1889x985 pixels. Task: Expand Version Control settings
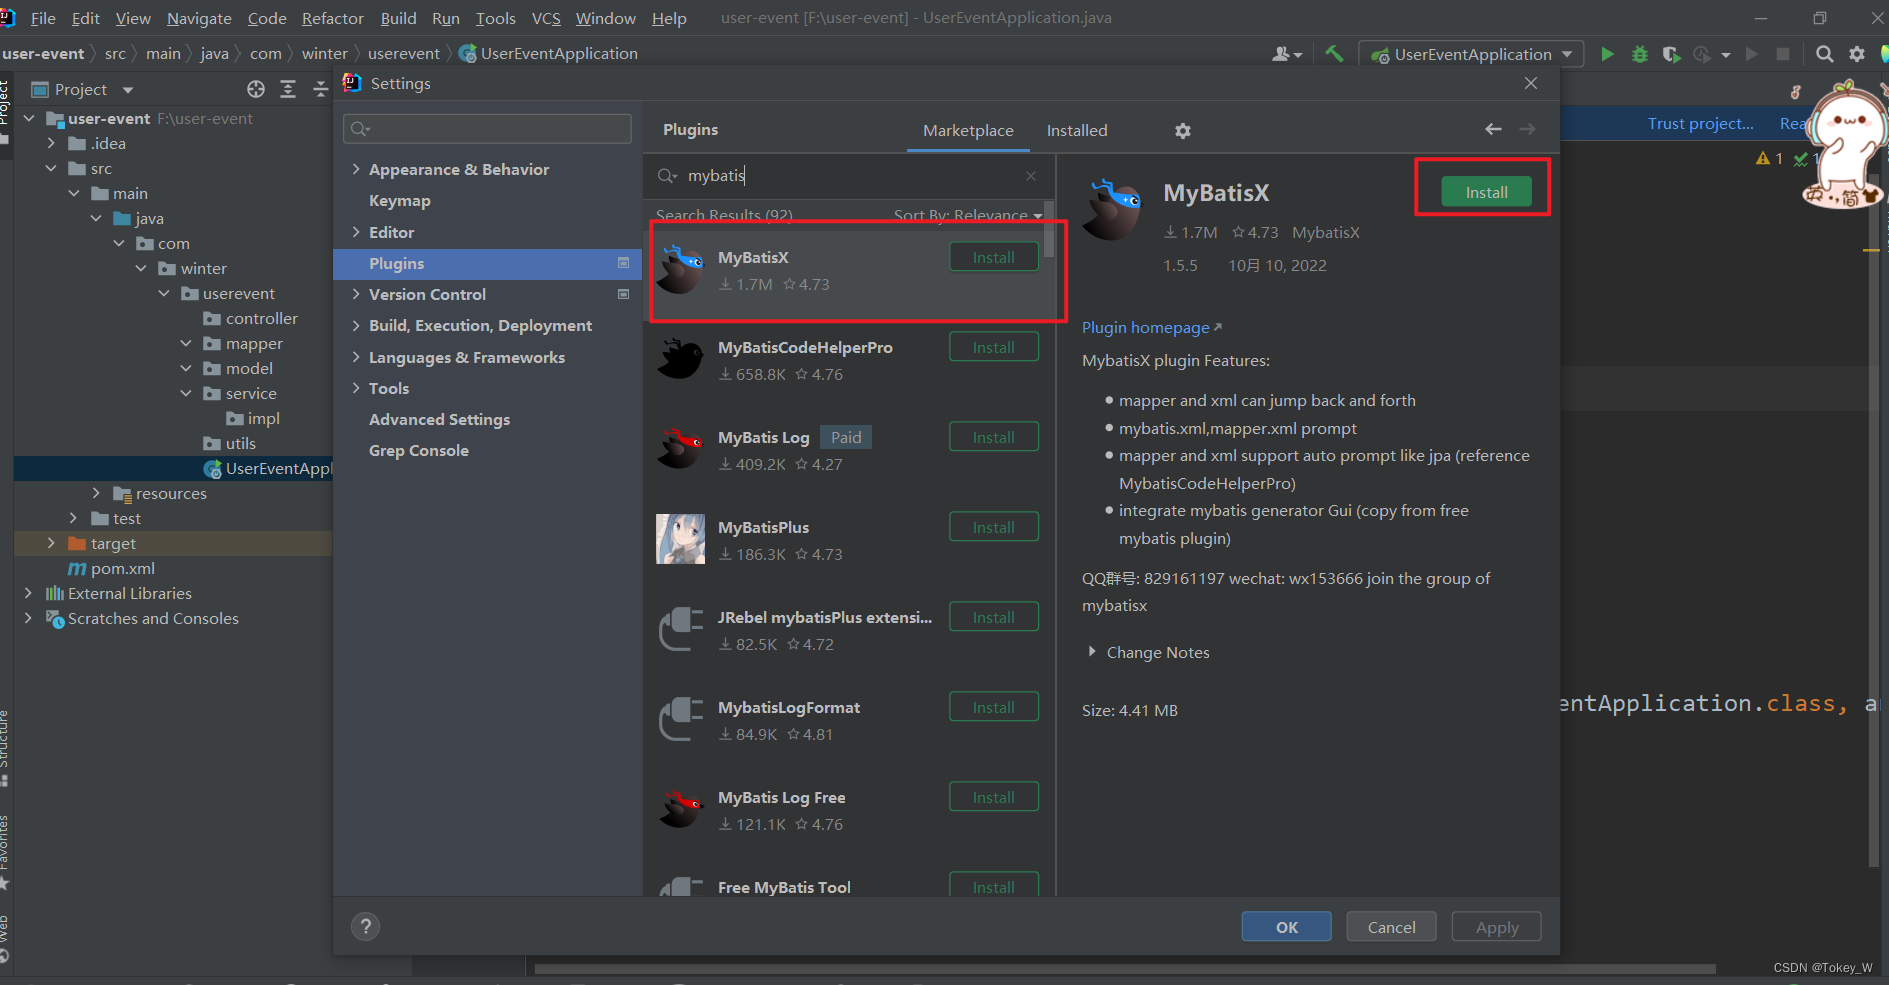click(356, 294)
